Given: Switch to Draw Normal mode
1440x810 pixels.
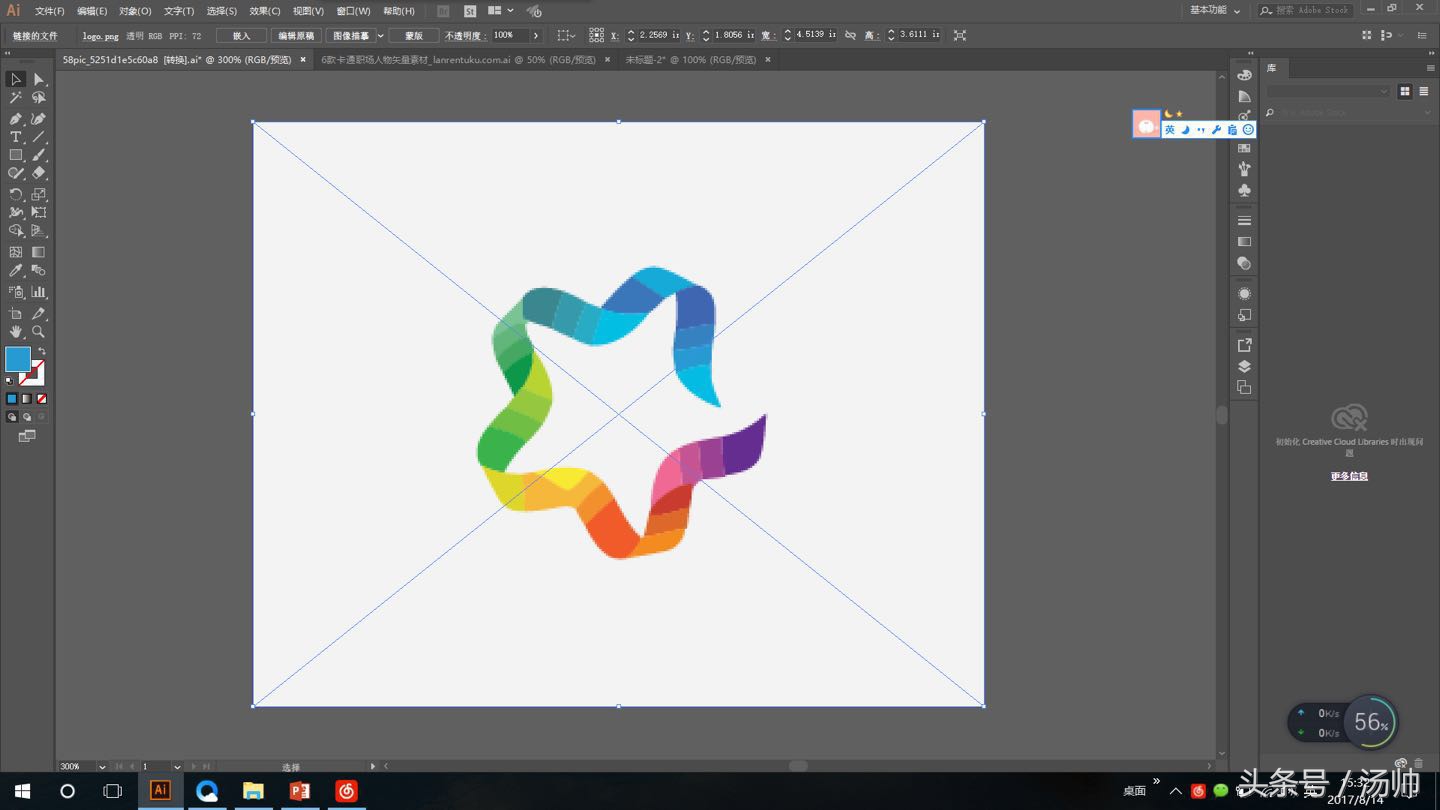Looking at the screenshot, I should tap(12, 417).
